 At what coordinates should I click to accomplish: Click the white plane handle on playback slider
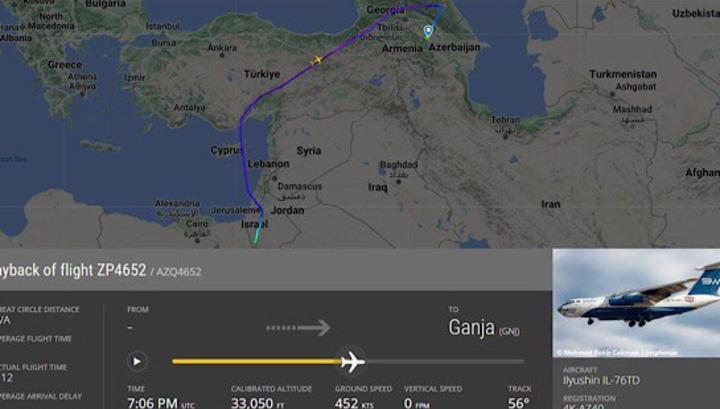coord(353,362)
